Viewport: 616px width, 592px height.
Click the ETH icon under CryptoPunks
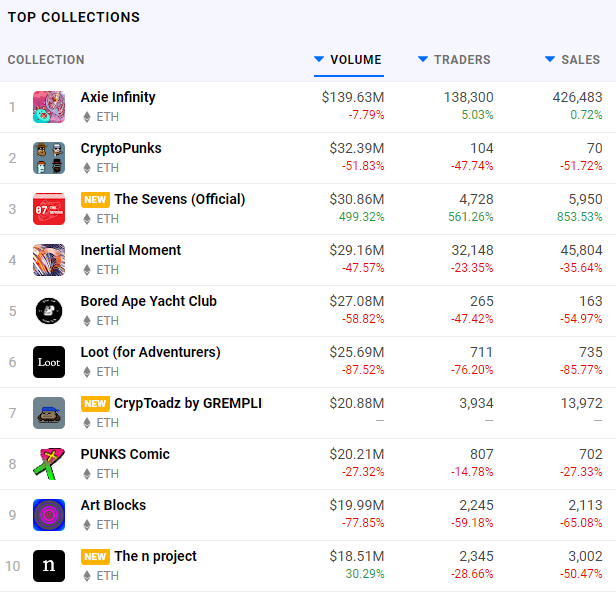click(87, 168)
